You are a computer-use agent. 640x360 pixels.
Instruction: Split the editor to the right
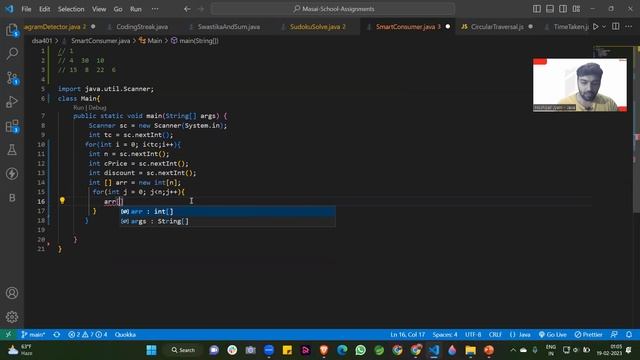click(616, 27)
